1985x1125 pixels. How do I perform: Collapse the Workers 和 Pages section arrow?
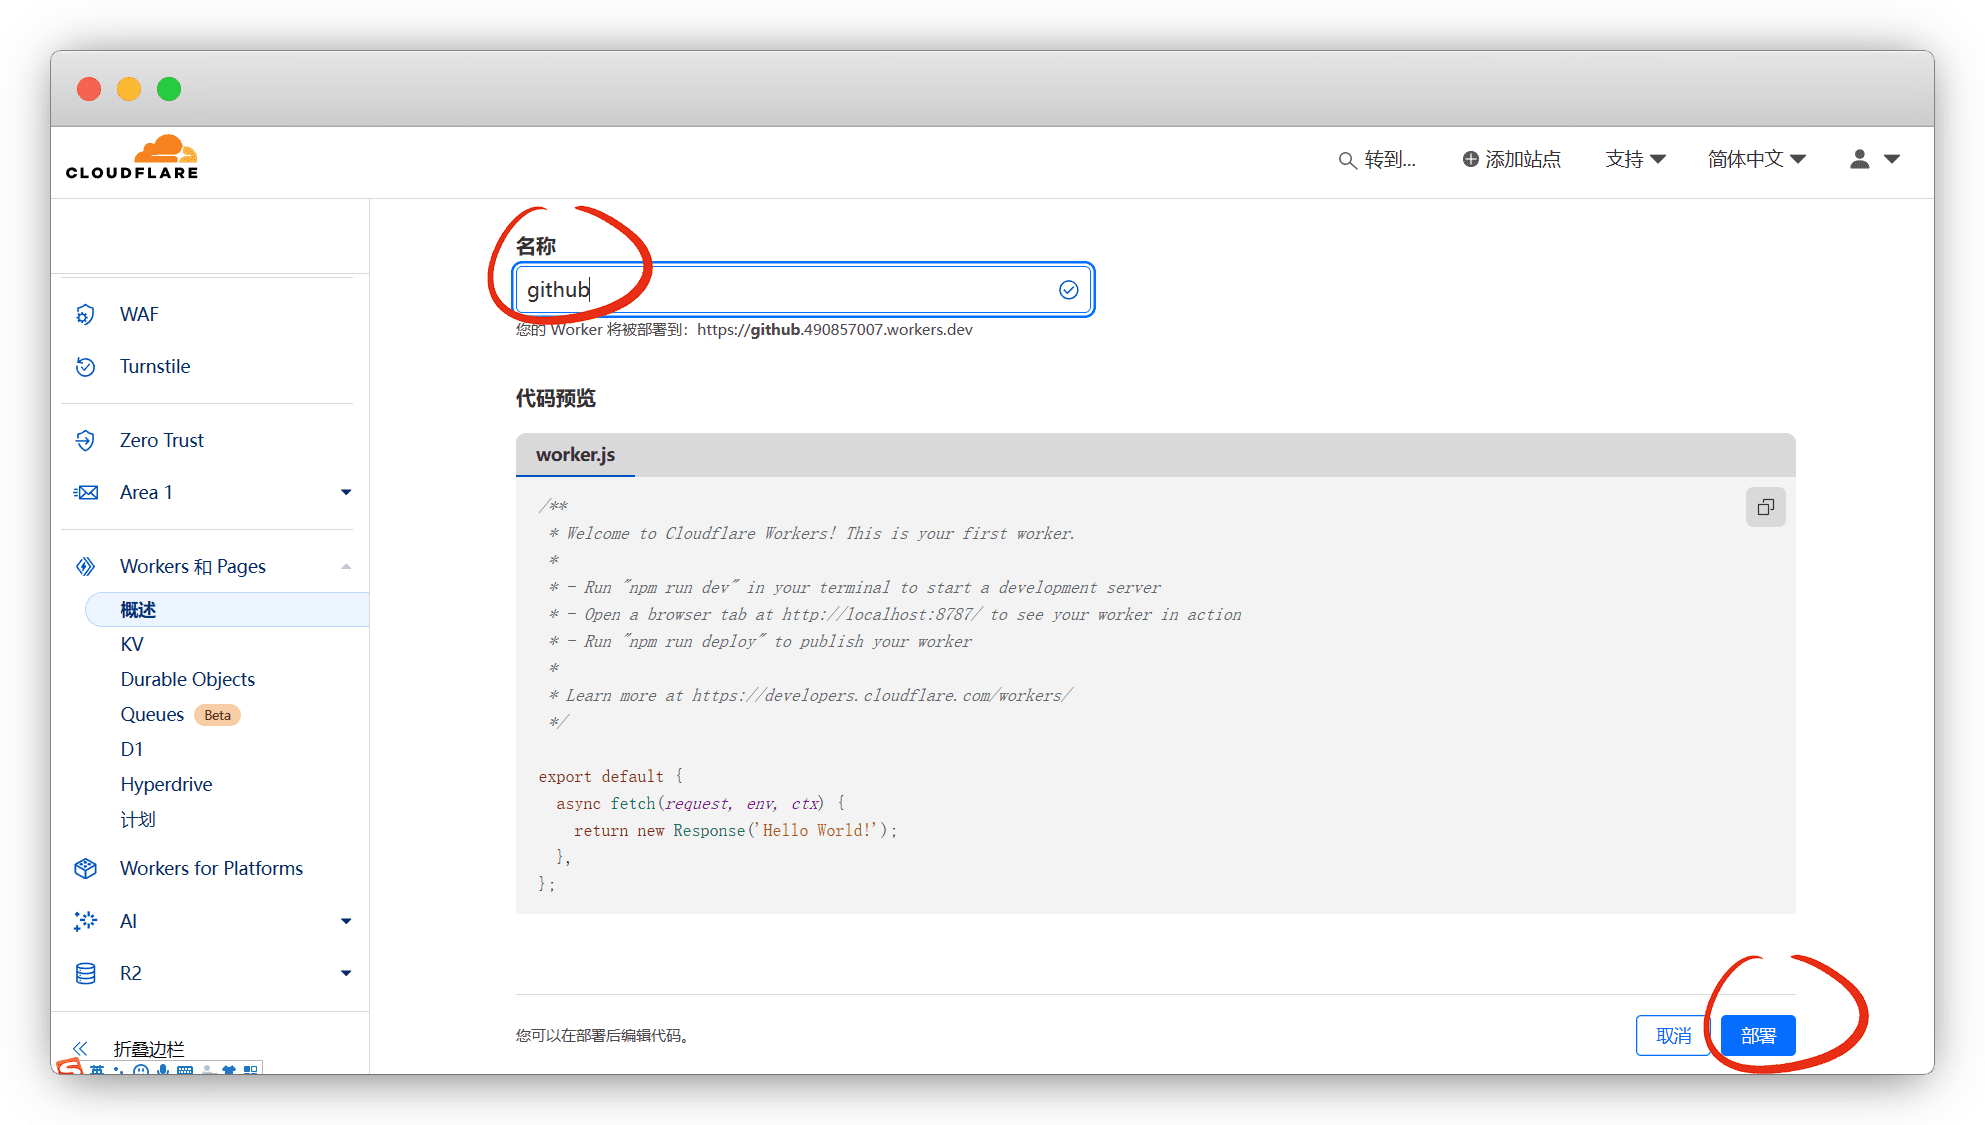pyautogui.click(x=346, y=566)
